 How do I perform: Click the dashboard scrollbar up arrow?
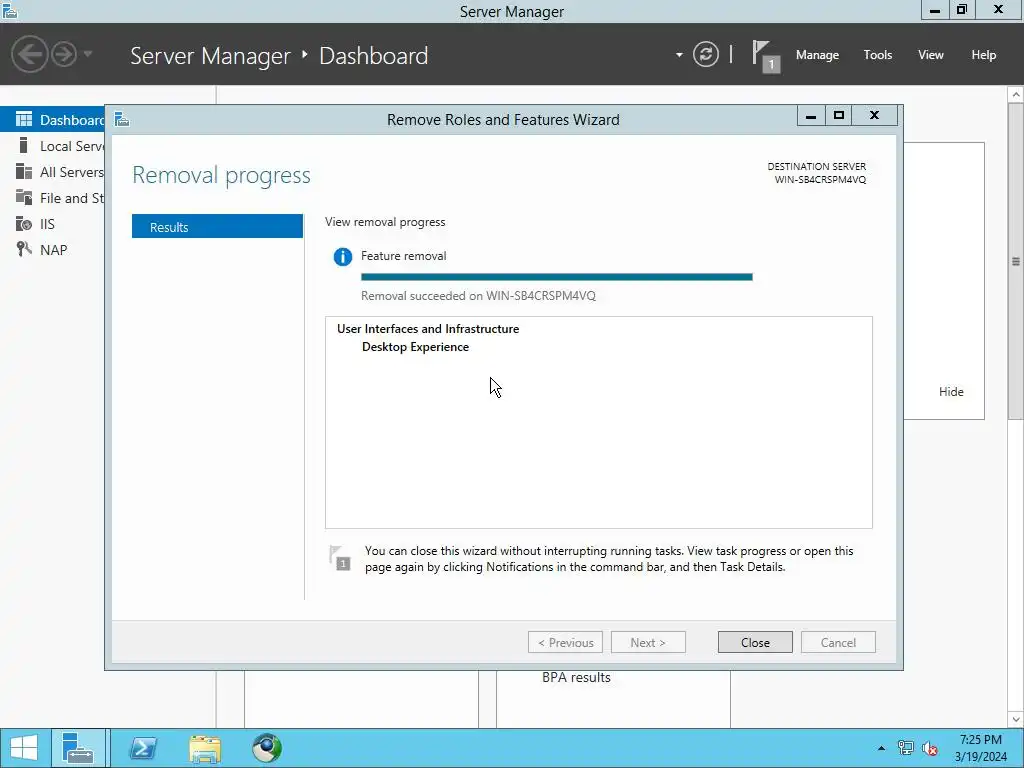pyautogui.click(x=1016, y=95)
